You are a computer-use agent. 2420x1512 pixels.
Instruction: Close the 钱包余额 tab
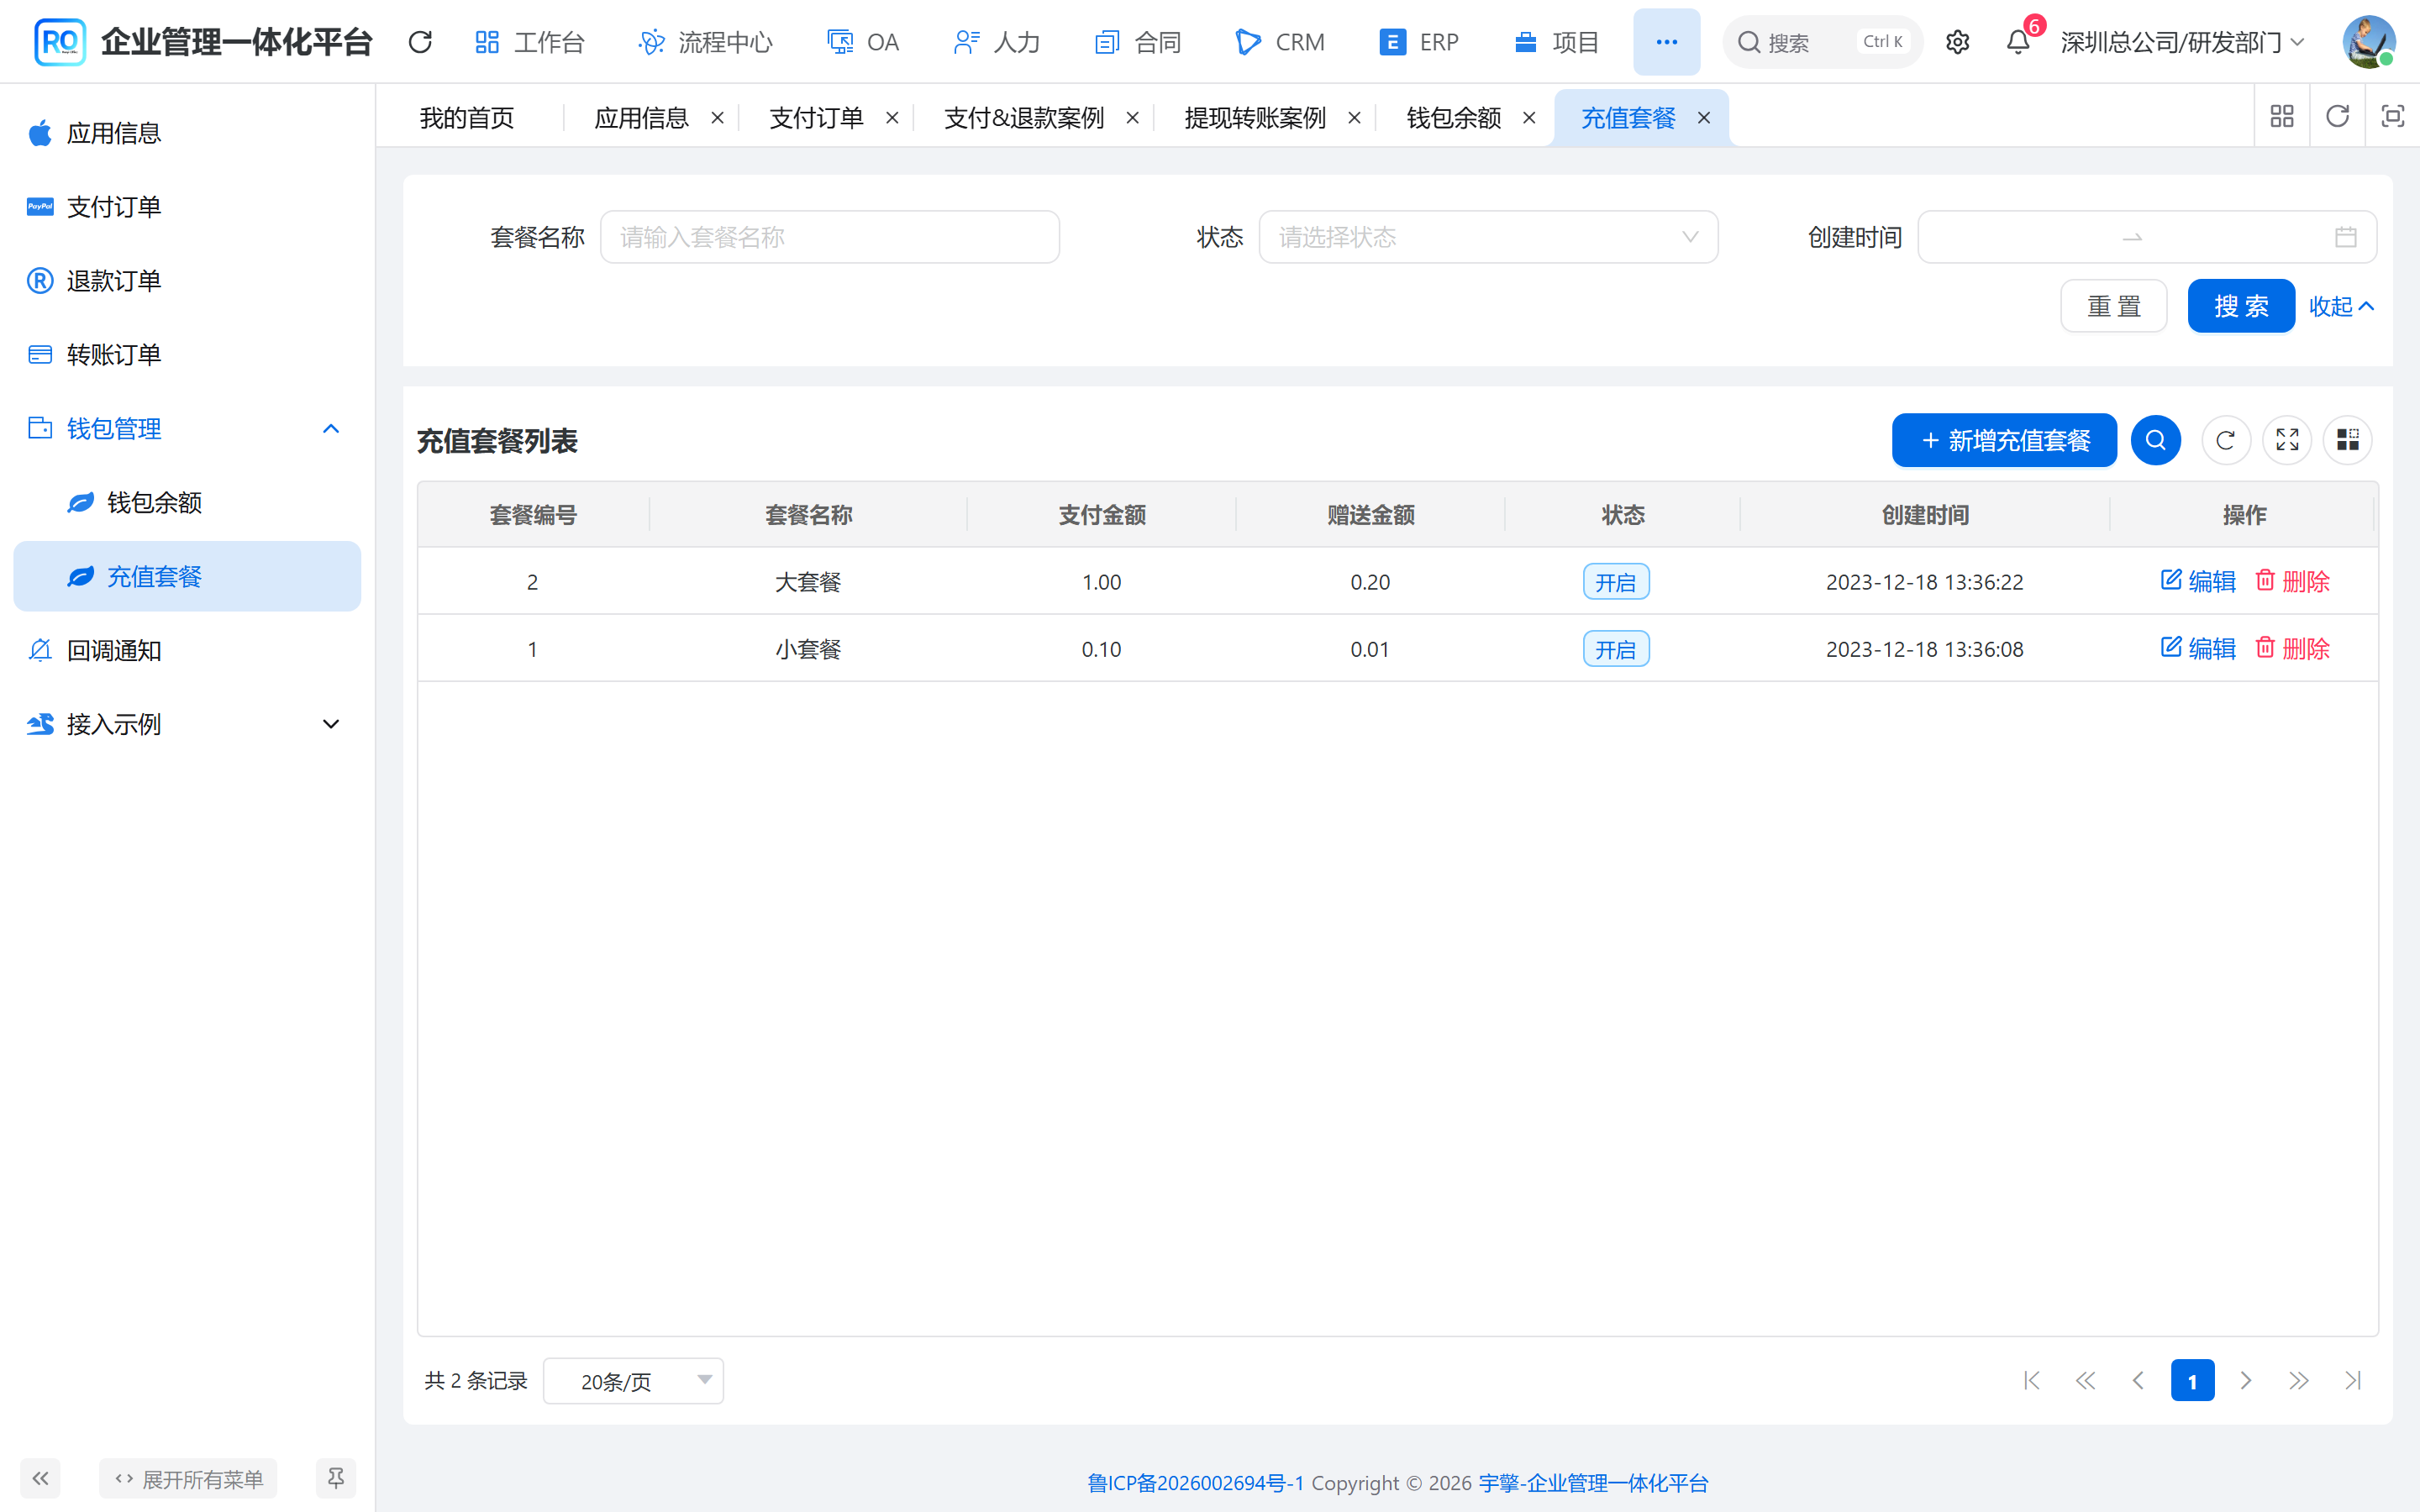1529,118
